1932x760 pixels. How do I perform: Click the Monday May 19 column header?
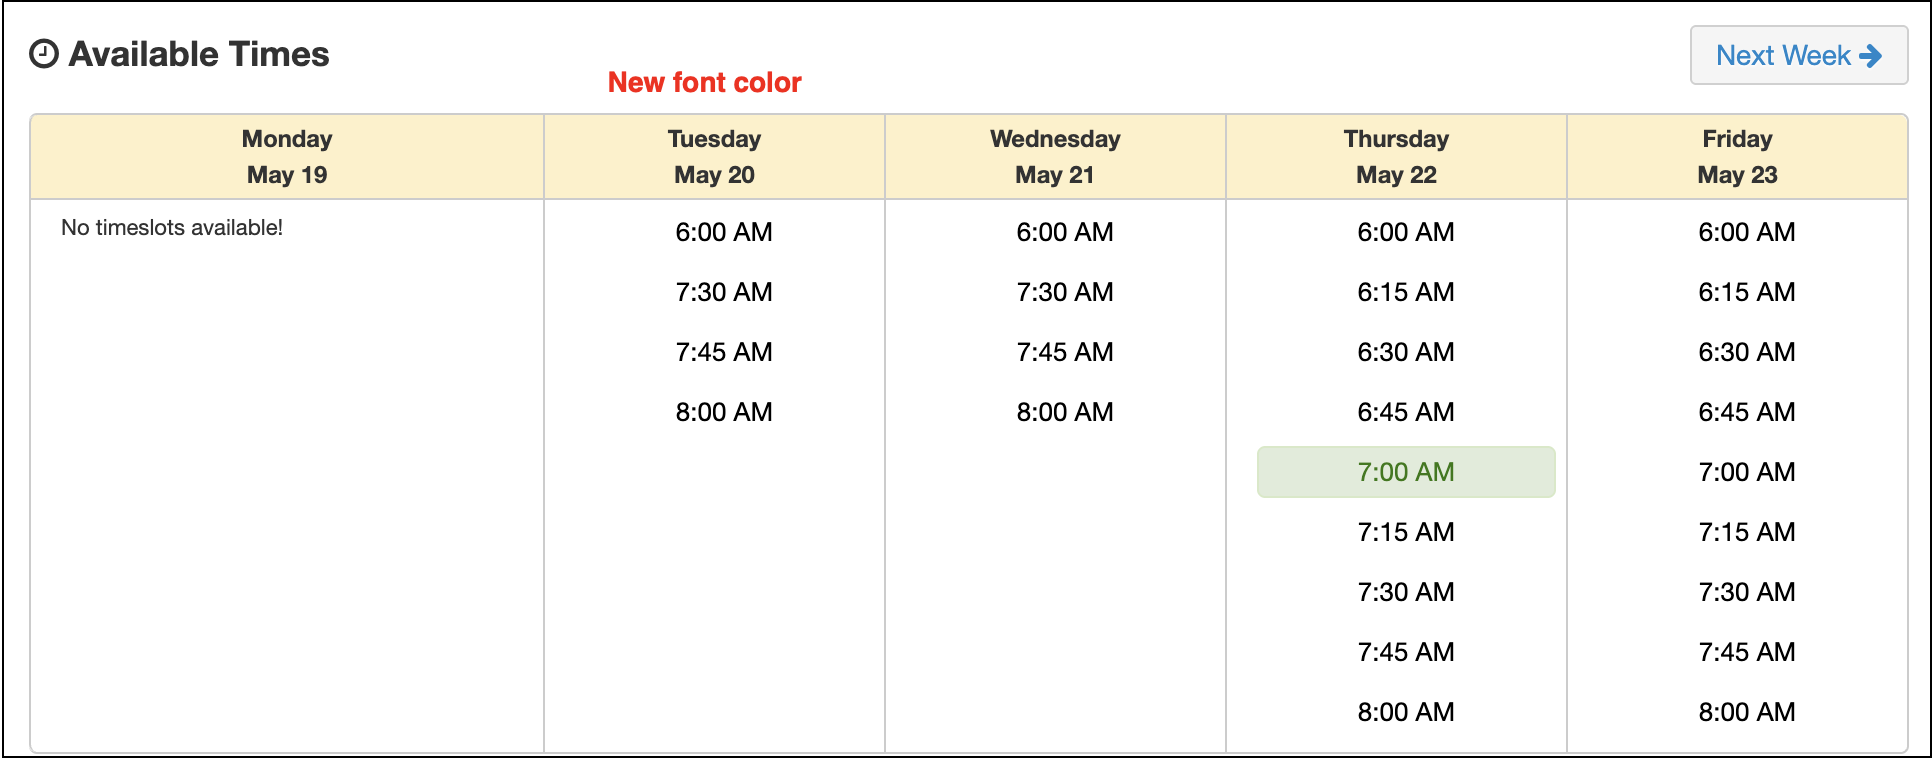[287, 157]
